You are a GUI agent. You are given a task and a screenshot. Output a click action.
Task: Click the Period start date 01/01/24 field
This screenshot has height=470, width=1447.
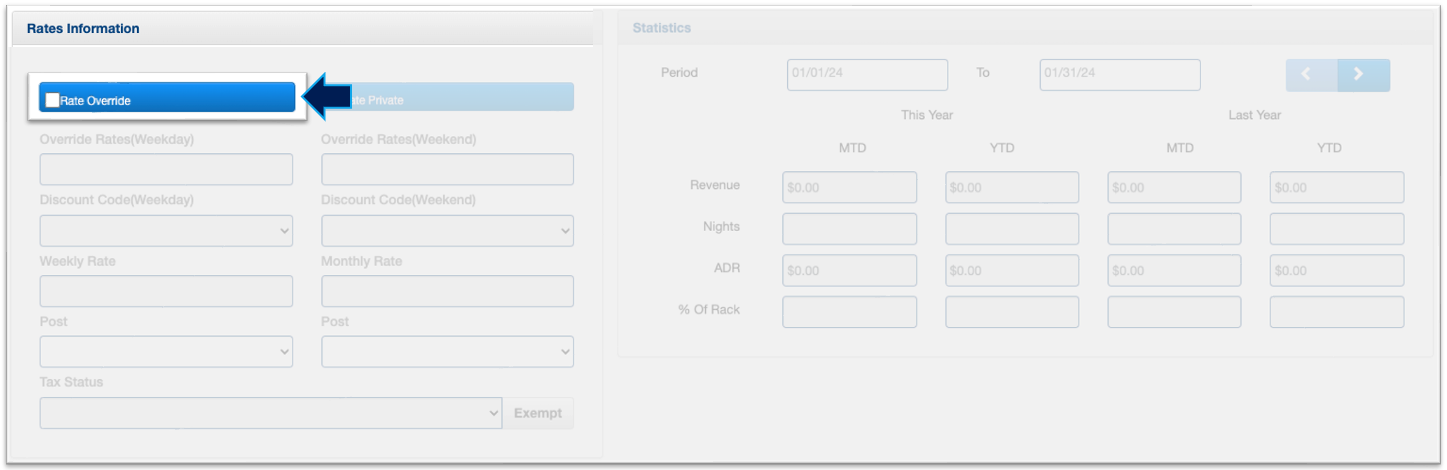pos(867,75)
